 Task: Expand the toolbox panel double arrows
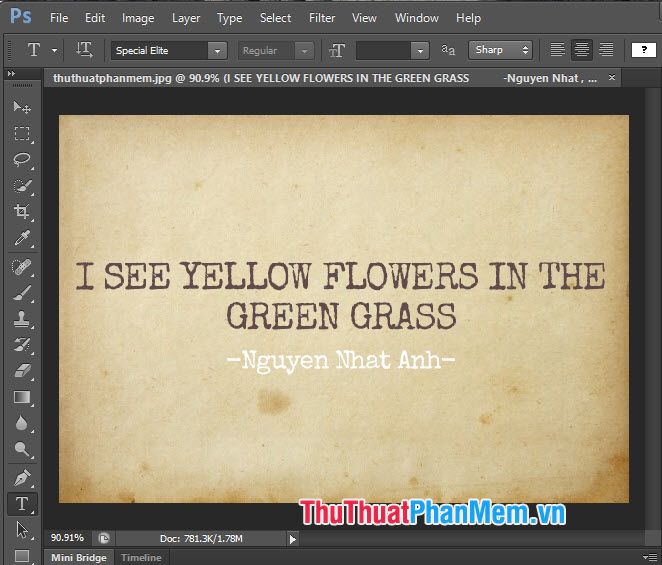pos(11,73)
